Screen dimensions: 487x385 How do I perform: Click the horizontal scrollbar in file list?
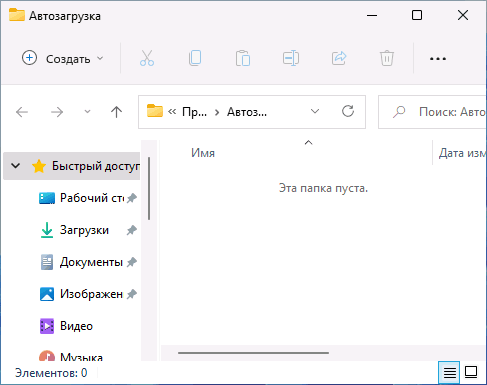[x=253, y=353]
